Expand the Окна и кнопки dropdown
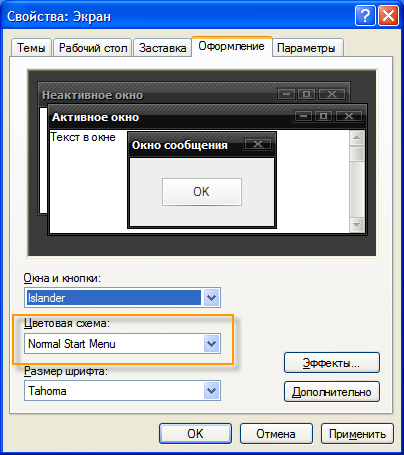The height and width of the screenshot is (455, 404). 211,297
